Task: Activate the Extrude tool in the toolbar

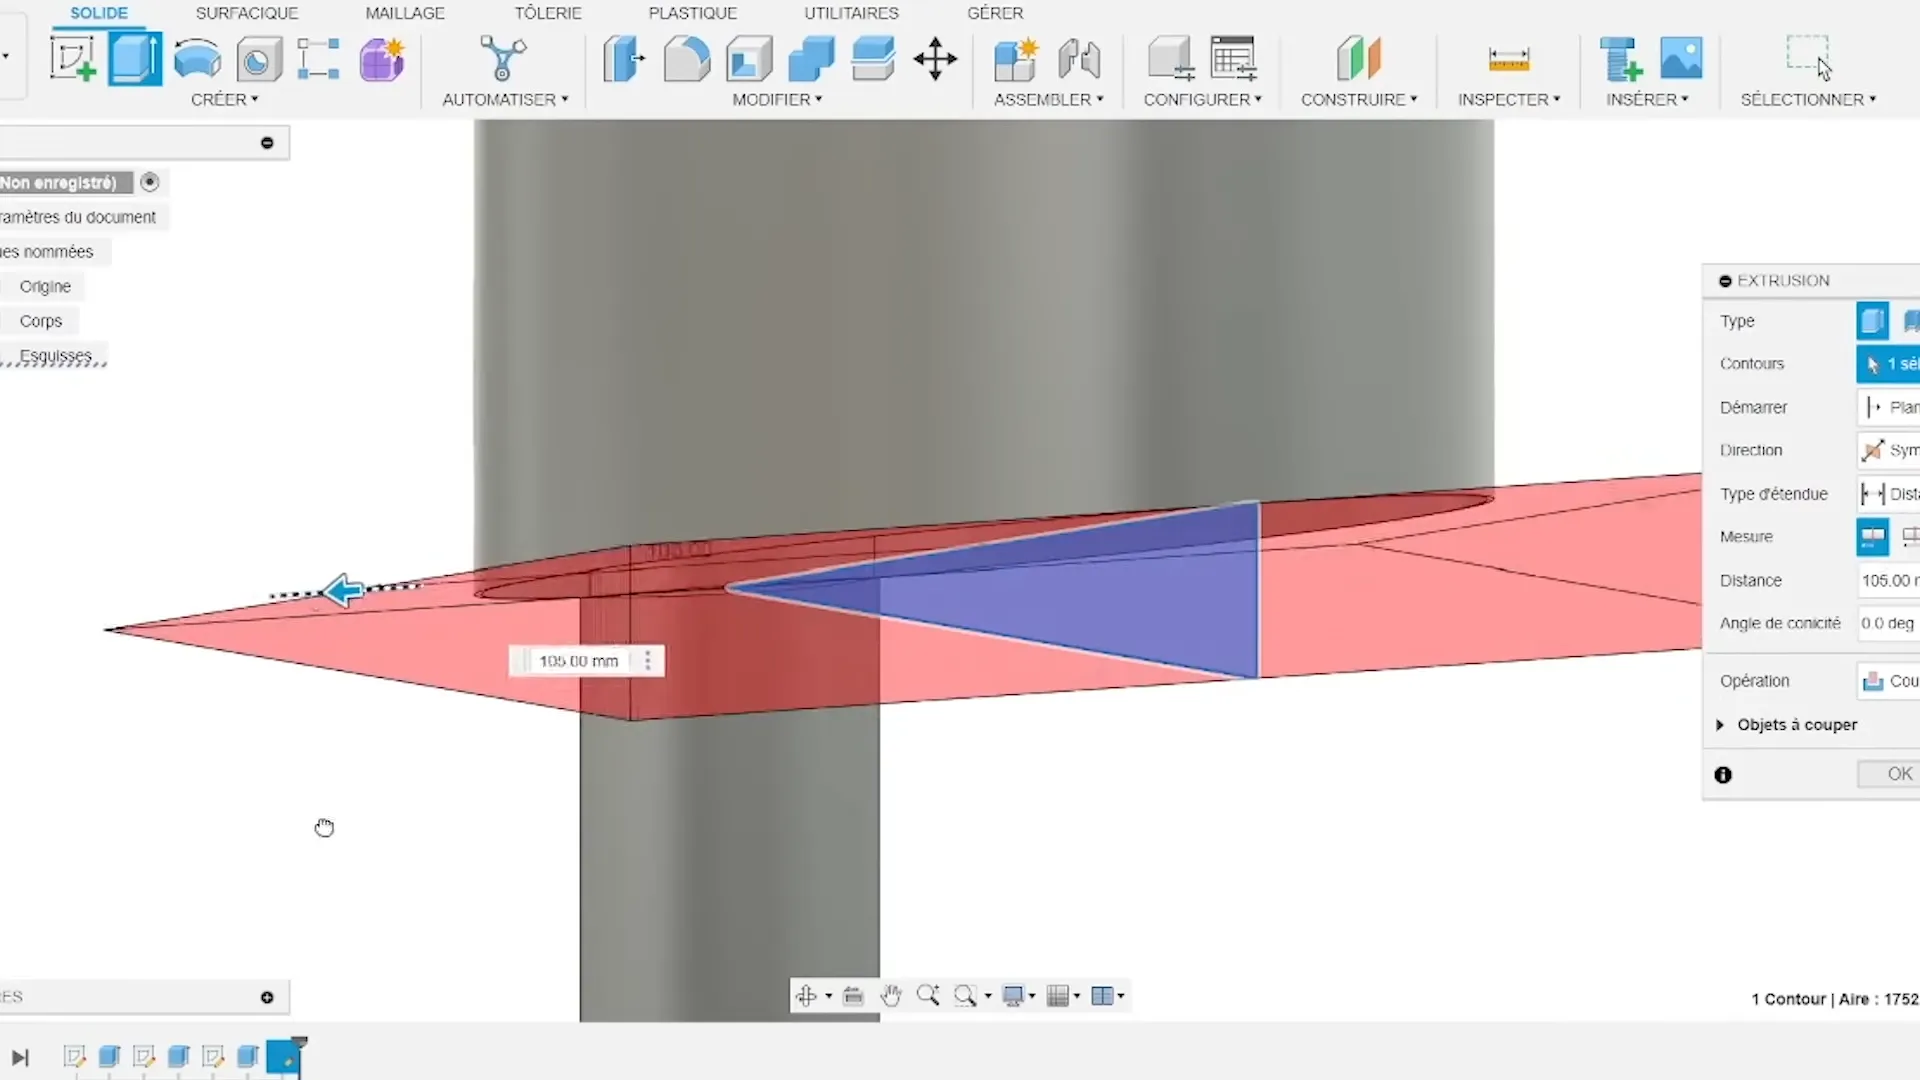Action: pos(135,59)
